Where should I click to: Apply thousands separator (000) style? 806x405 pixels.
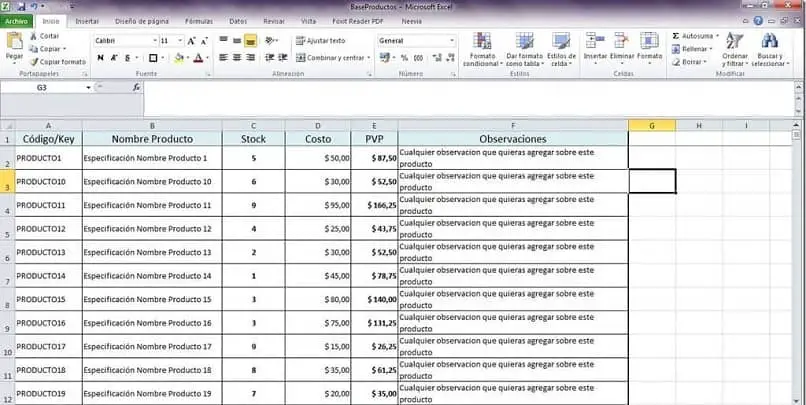tap(418, 58)
